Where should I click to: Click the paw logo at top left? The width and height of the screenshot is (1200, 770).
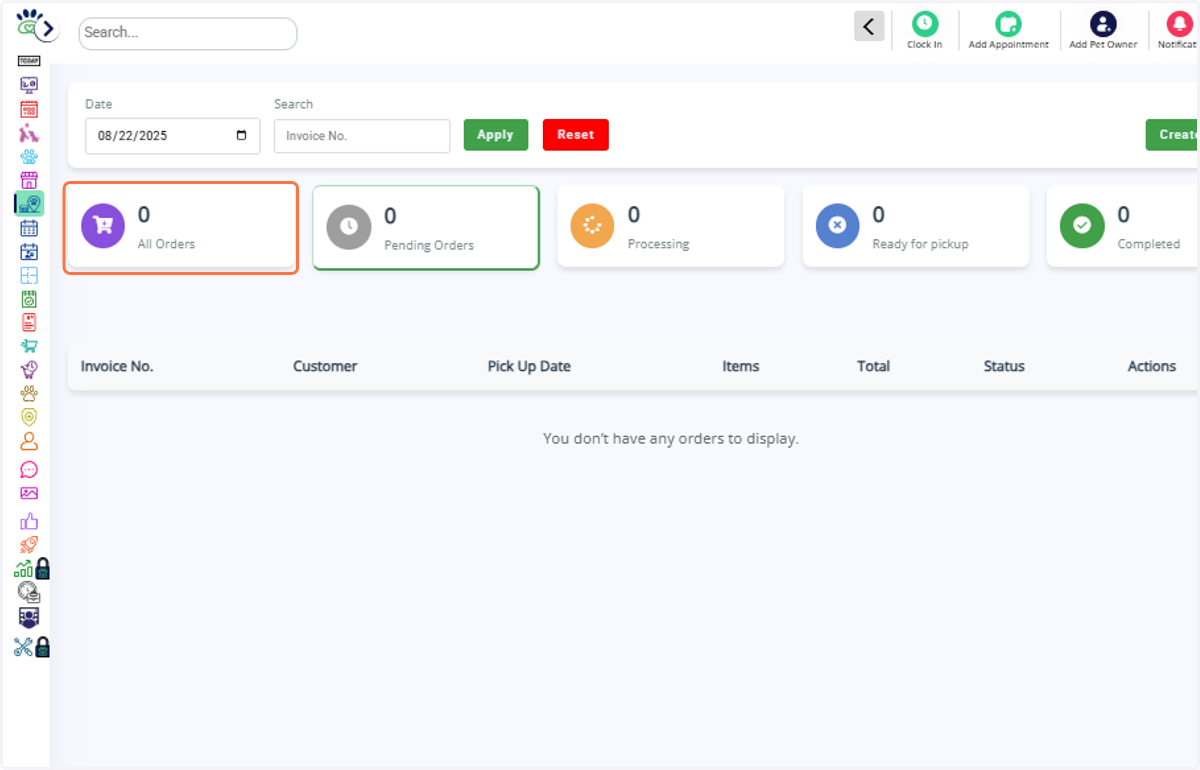(x=27, y=23)
